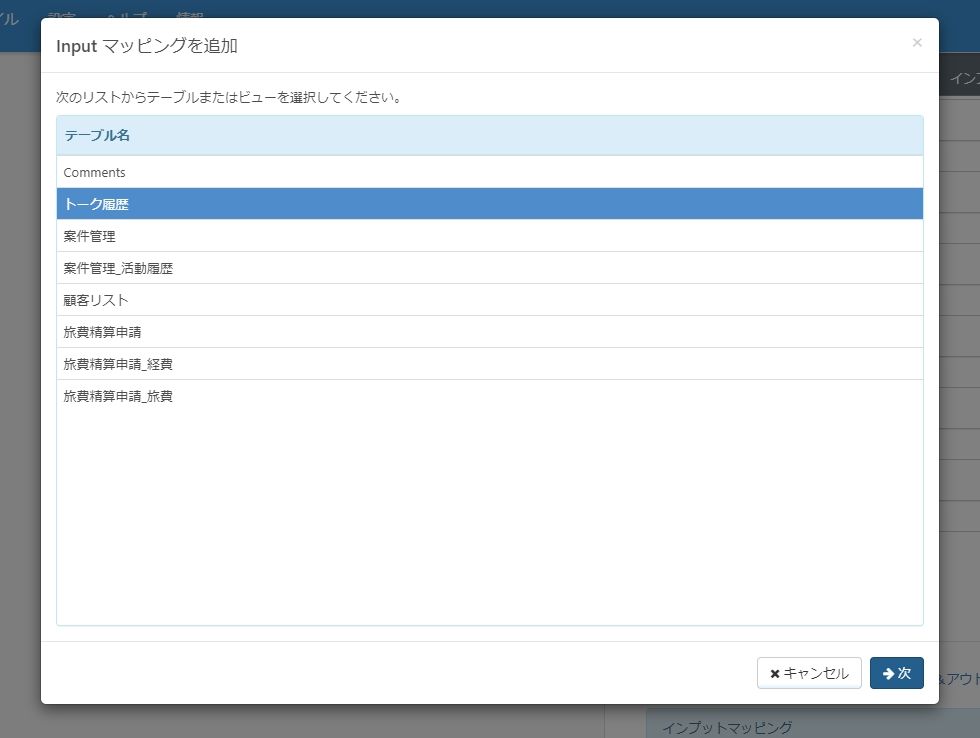This screenshot has width=980, height=738.
Task: Click the arrow icon on the 次 button
Action: click(x=888, y=672)
